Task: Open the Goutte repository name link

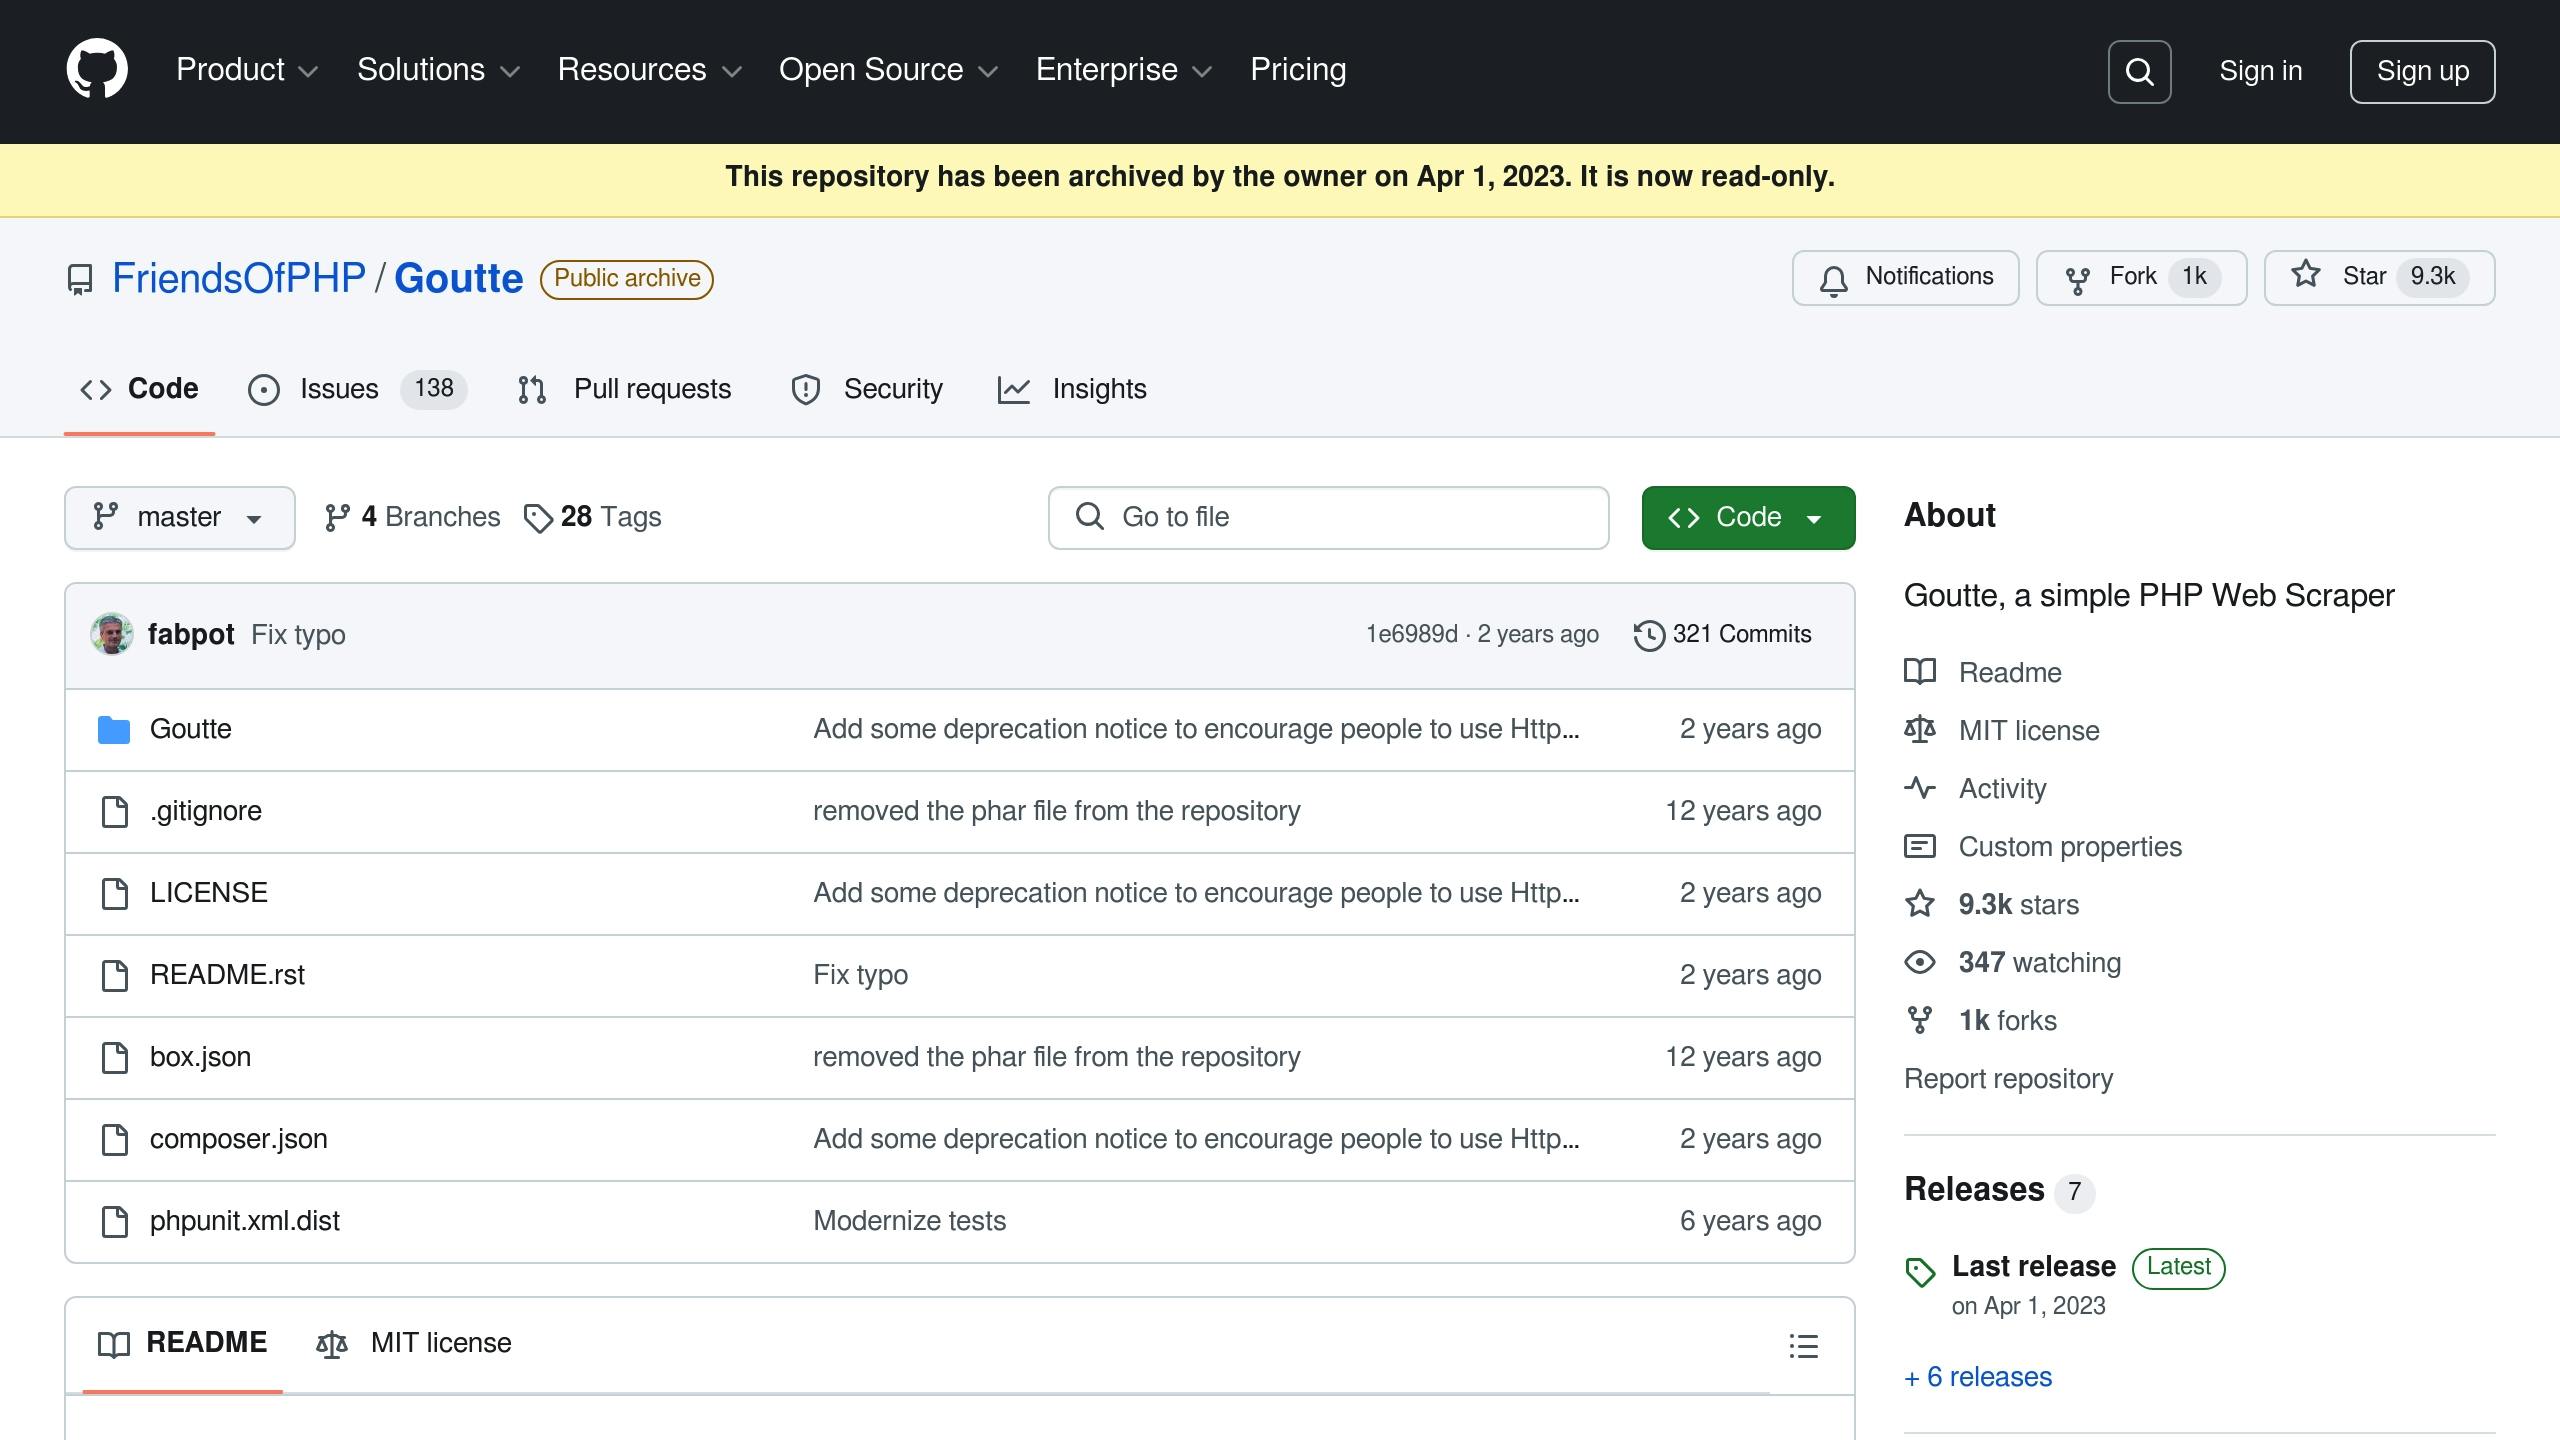Action: (x=459, y=278)
